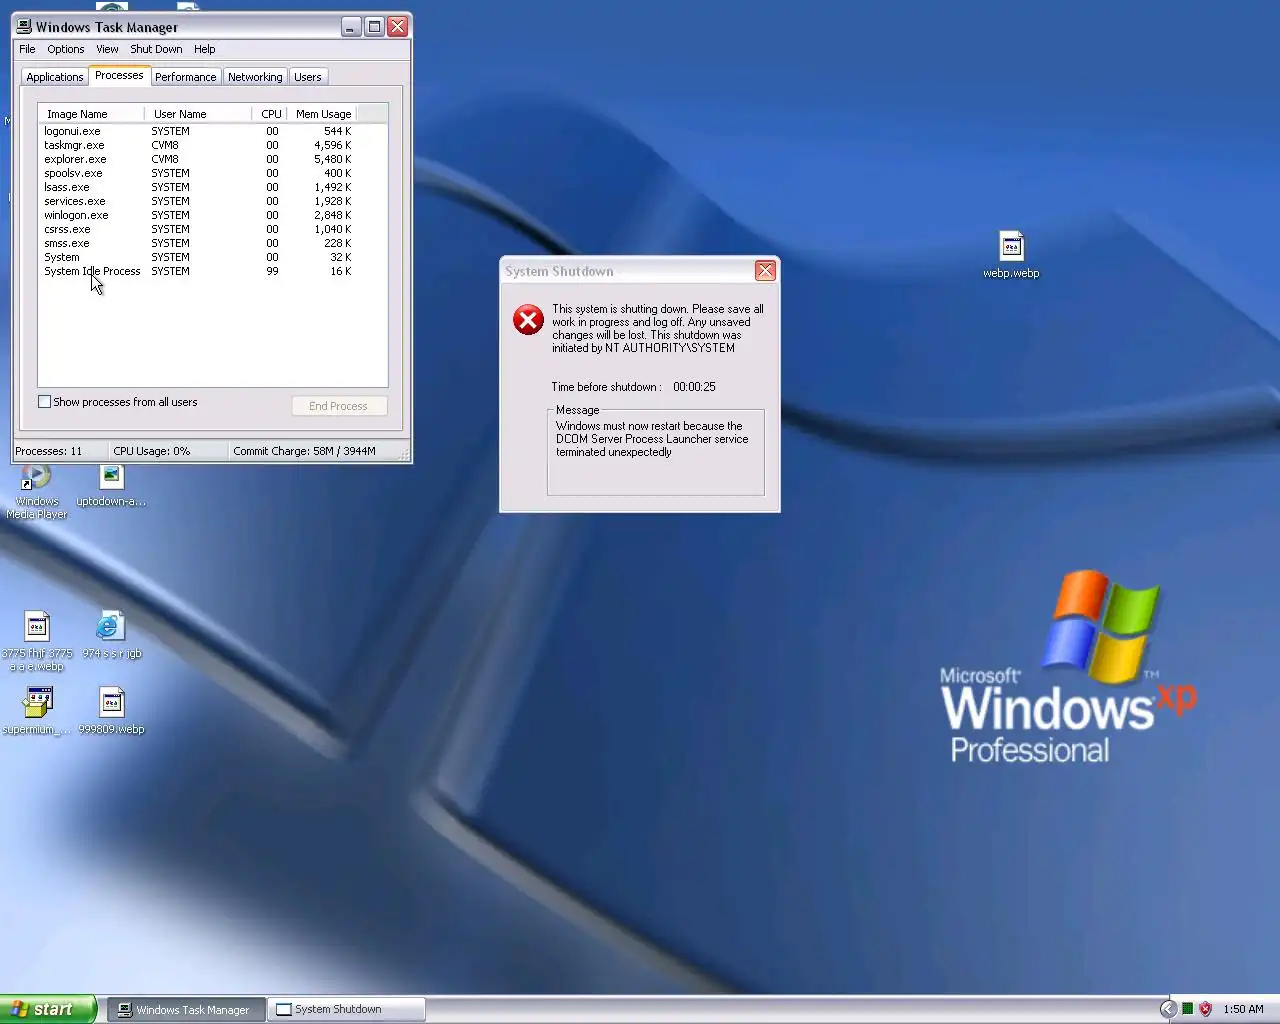Switch to the Users tab
The height and width of the screenshot is (1024, 1280).
308,77
